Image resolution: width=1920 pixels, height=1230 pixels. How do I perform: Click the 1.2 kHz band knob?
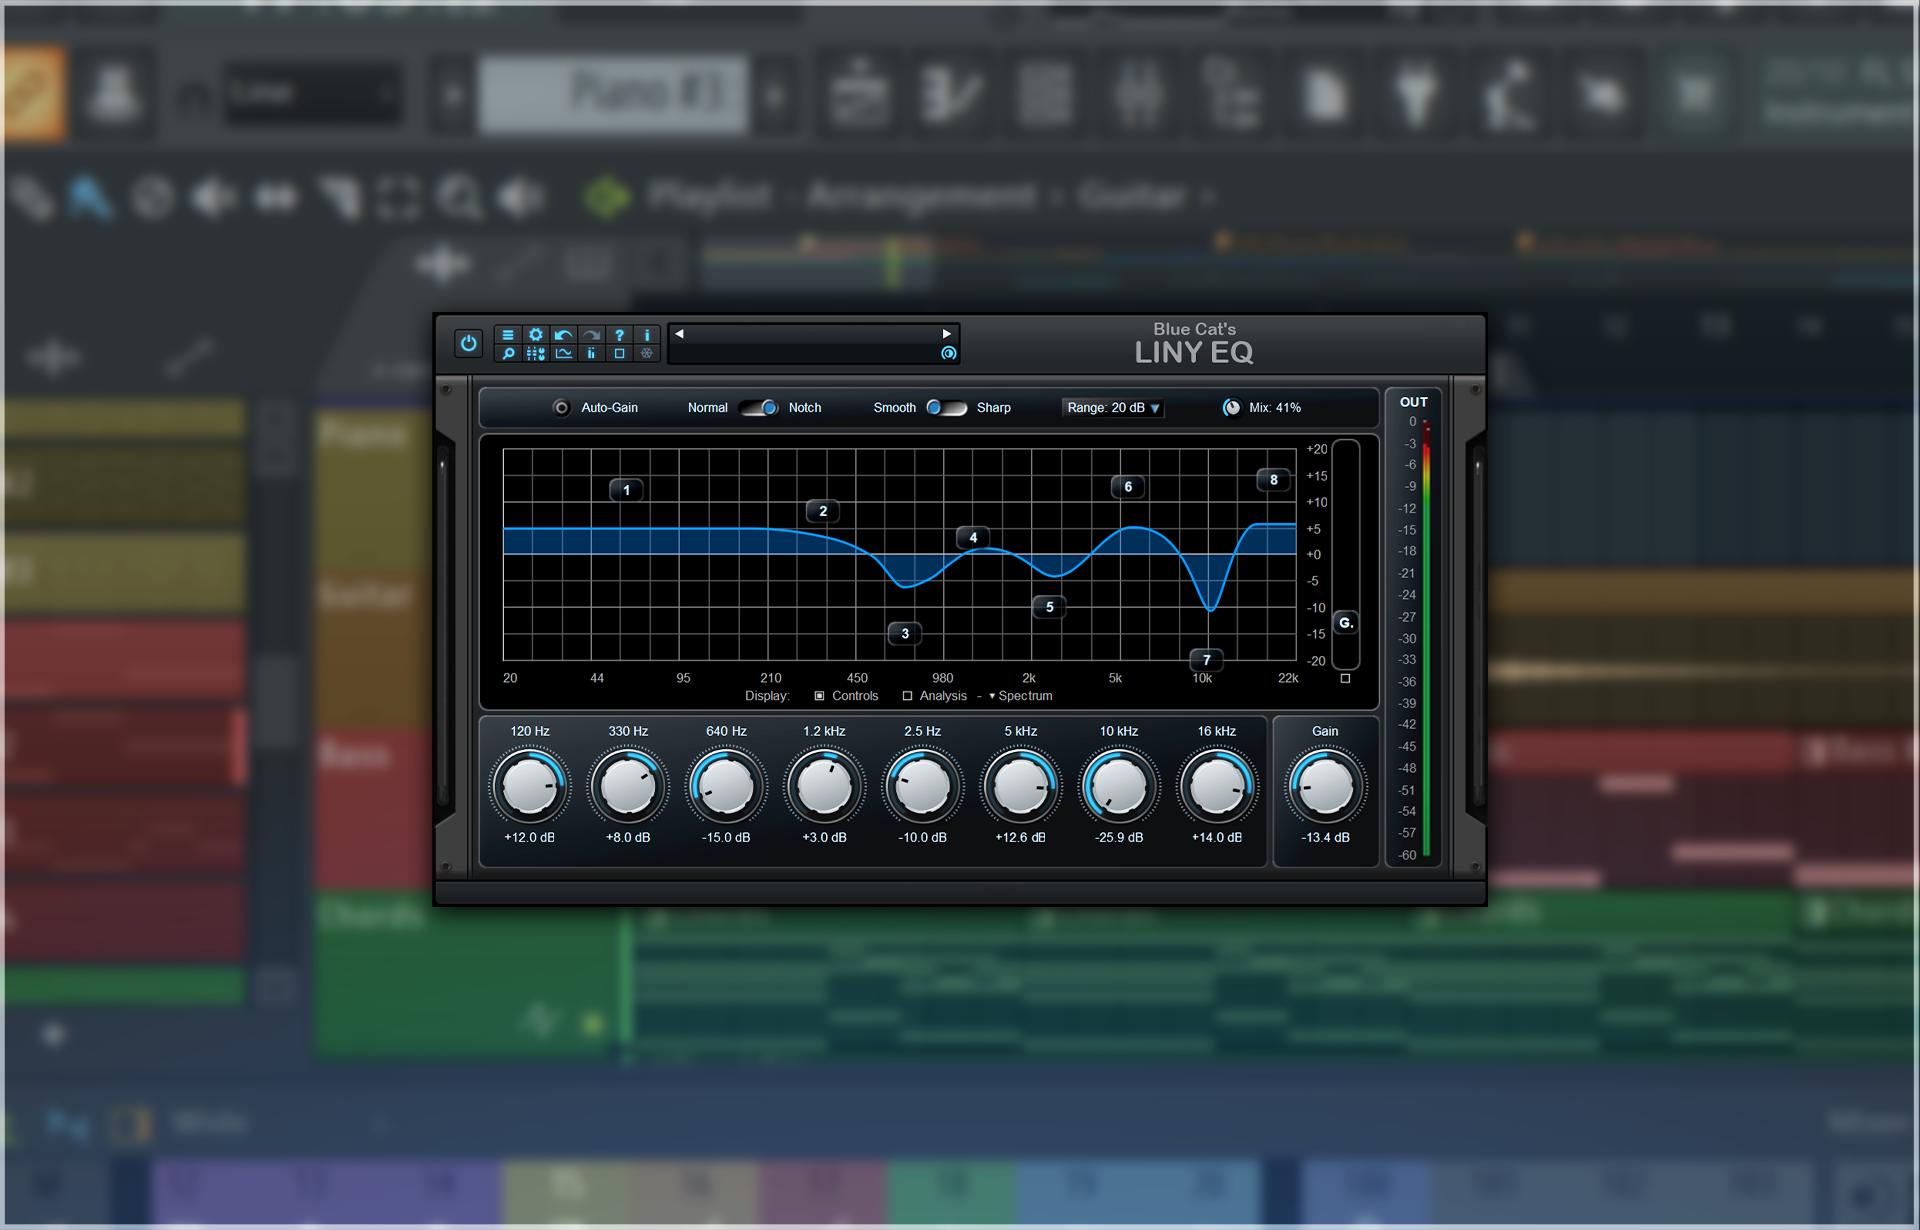pyautogui.click(x=824, y=786)
